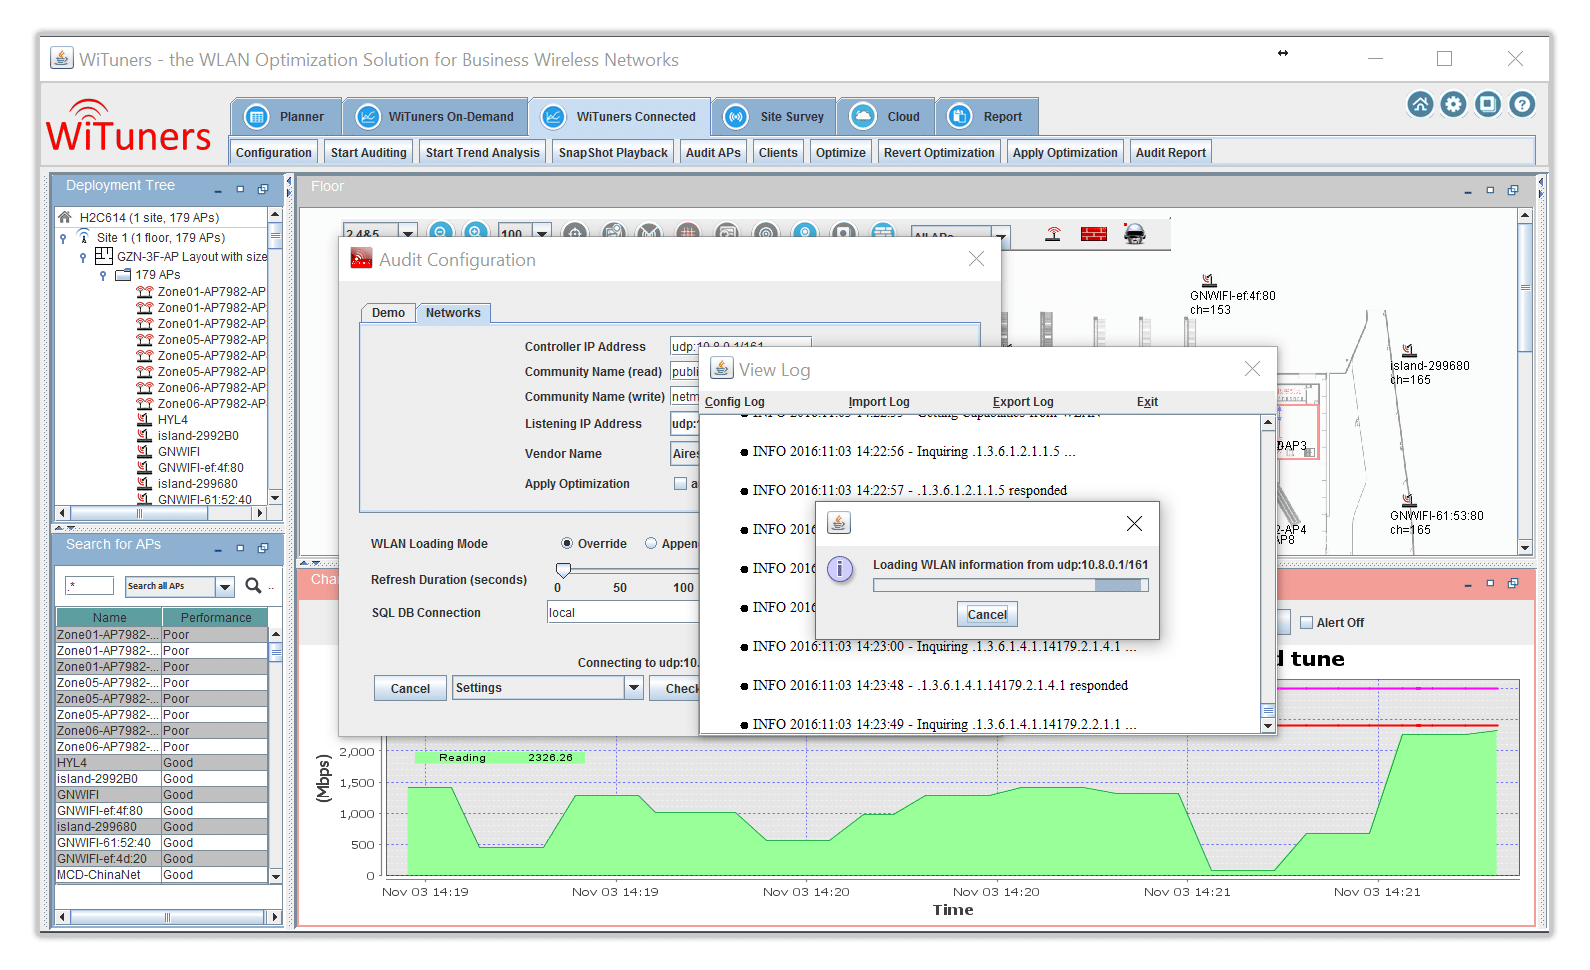1590x970 pixels.
Task: Open the All APs filter dropdown
Action: click(1001, 236)
